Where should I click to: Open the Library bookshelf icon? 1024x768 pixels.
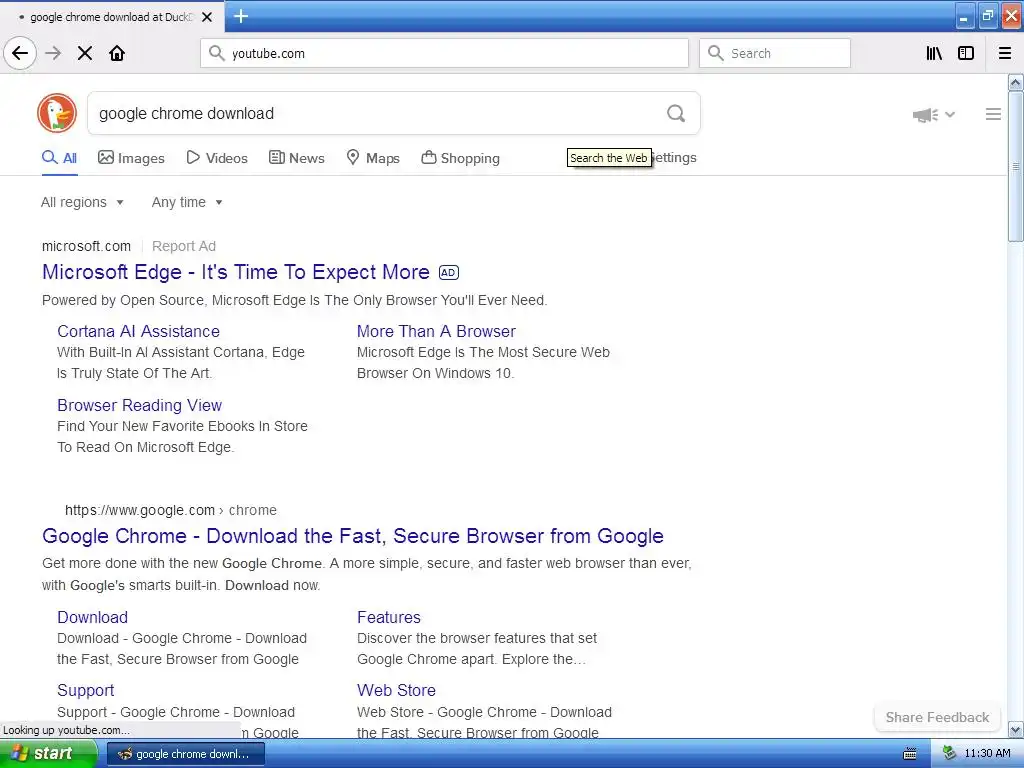tap(934, 53)
